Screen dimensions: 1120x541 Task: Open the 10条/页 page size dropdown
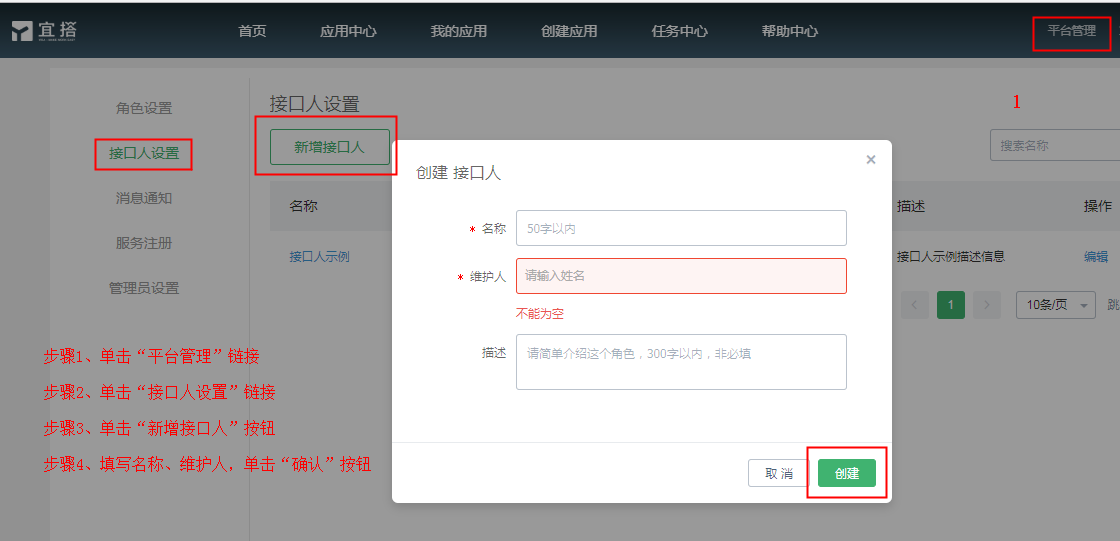1056,305
